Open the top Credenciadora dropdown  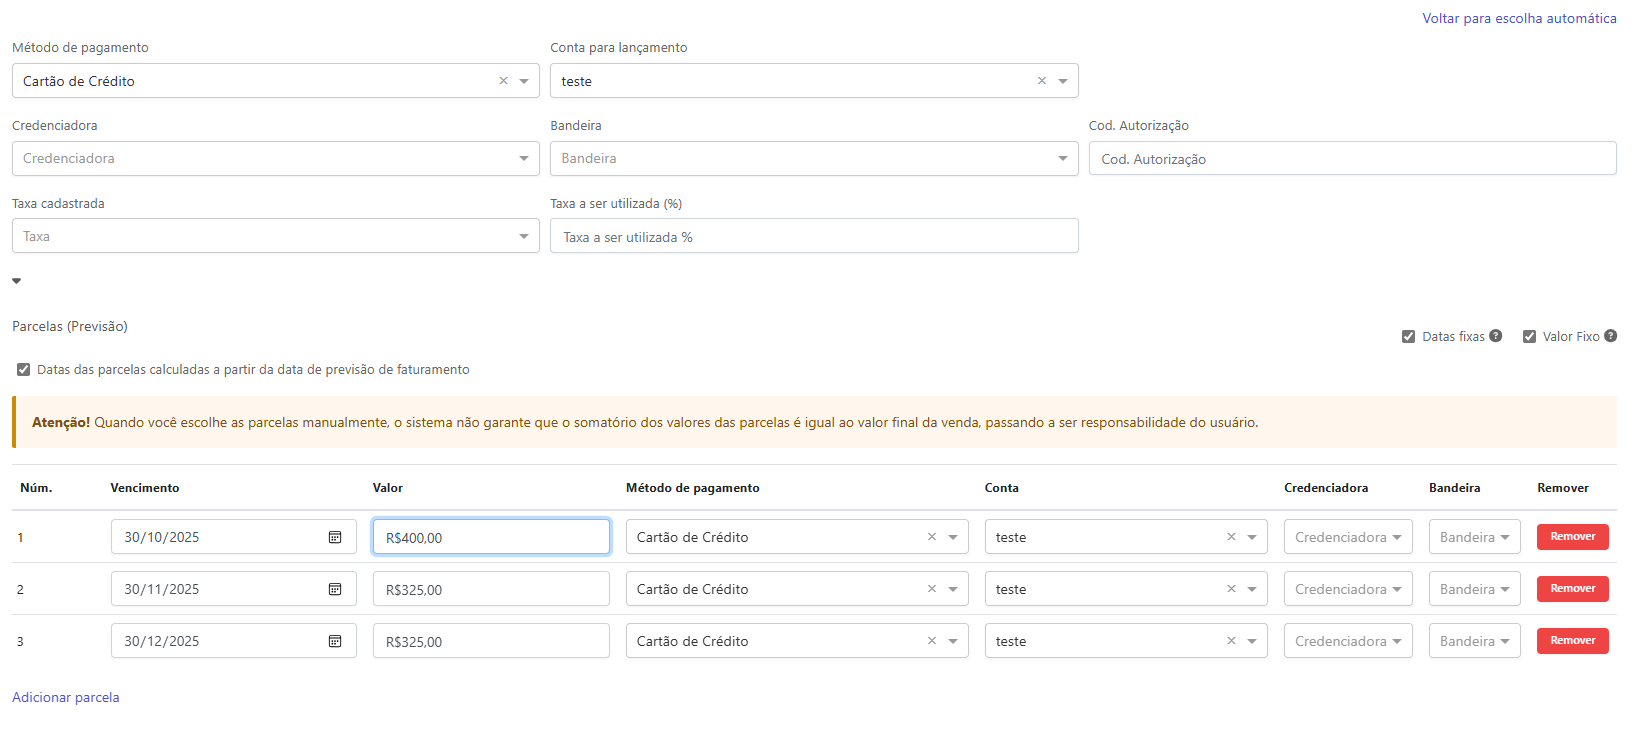coord(275,158)
